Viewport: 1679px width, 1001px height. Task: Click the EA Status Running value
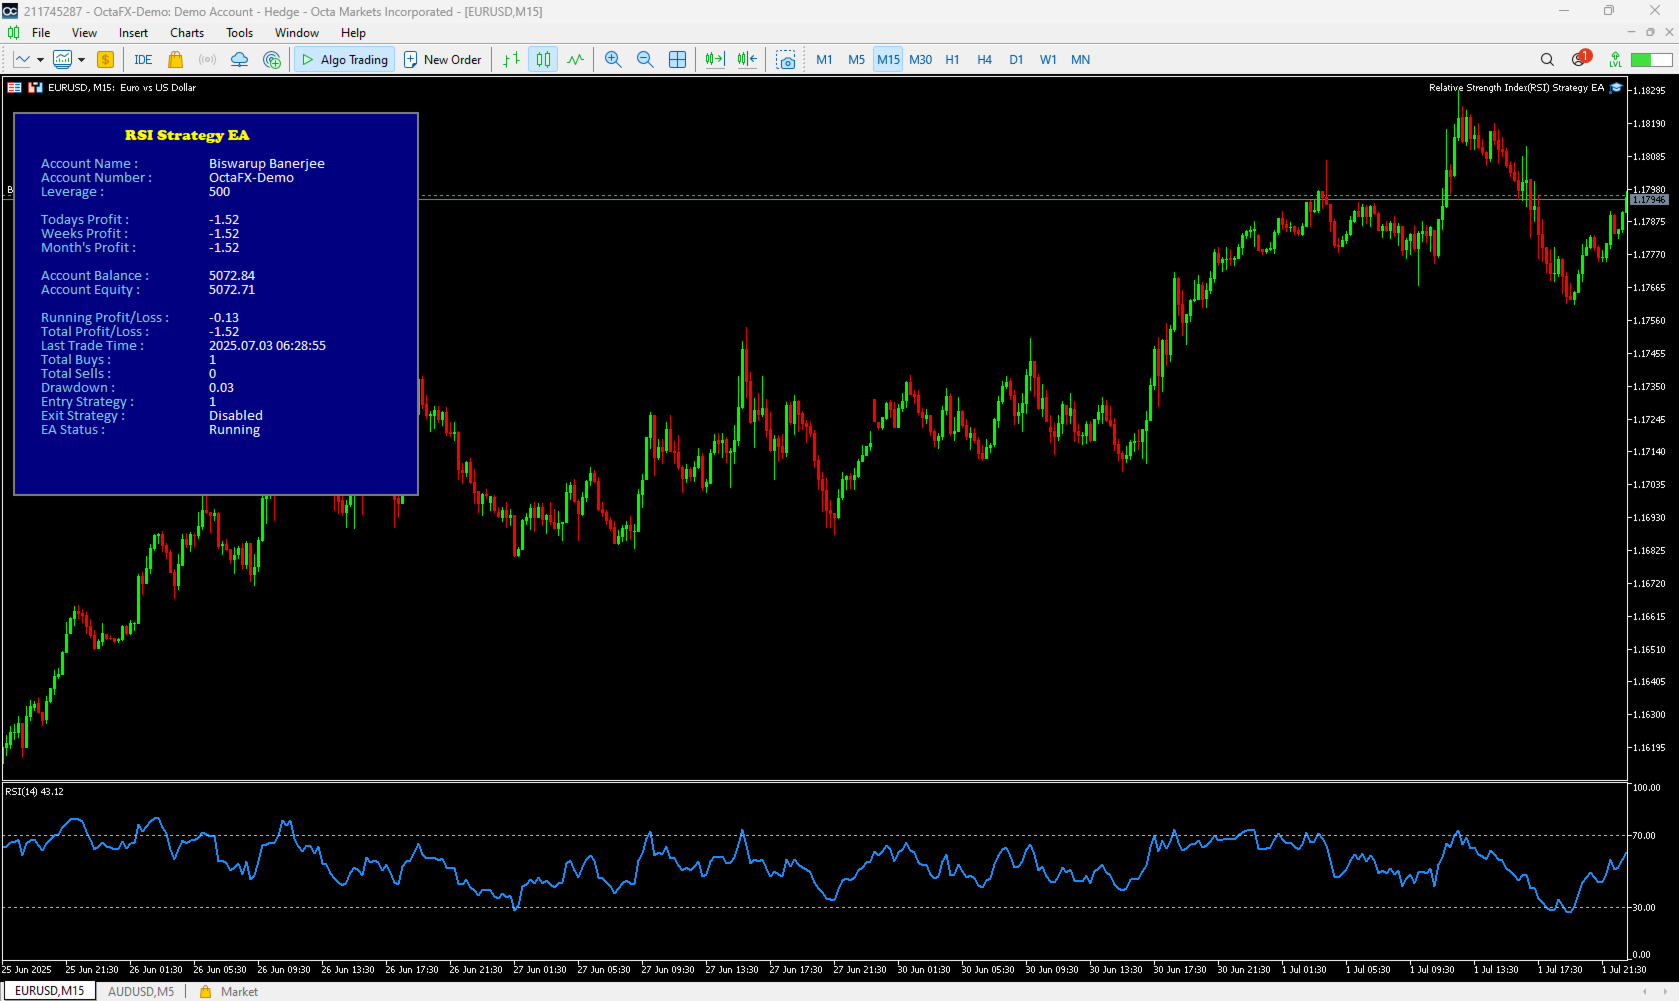[x=234, y=430]
